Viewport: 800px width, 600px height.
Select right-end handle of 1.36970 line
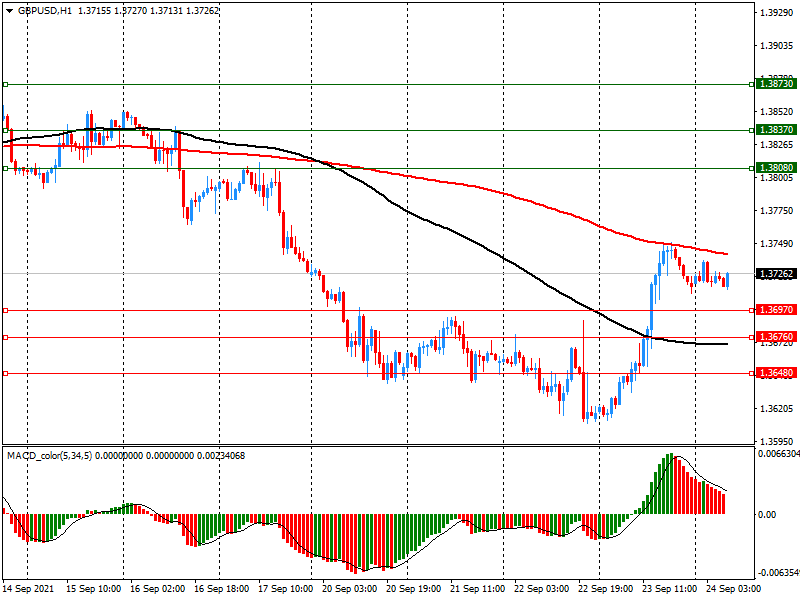tap(752, 310)
